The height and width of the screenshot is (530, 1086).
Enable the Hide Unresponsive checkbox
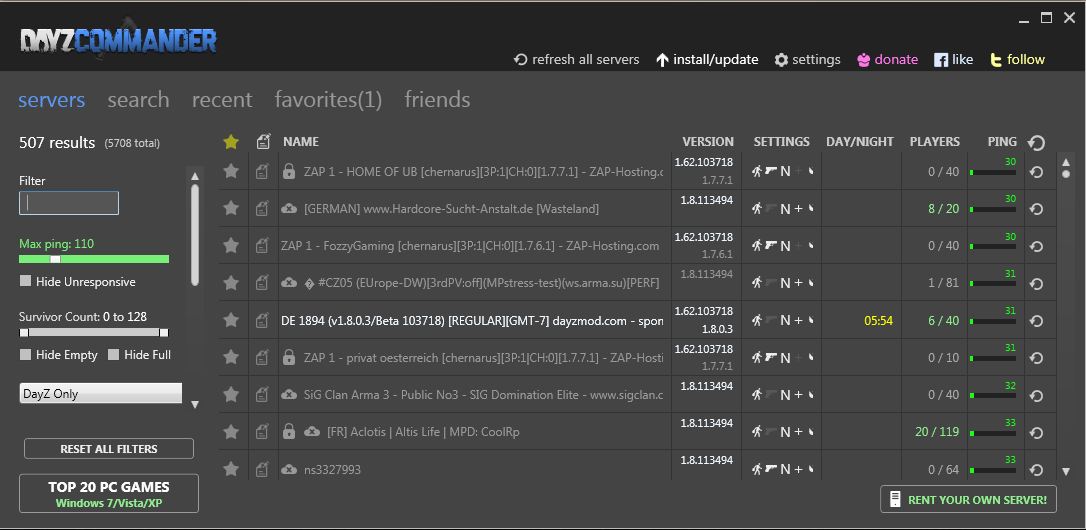[26, 282]
